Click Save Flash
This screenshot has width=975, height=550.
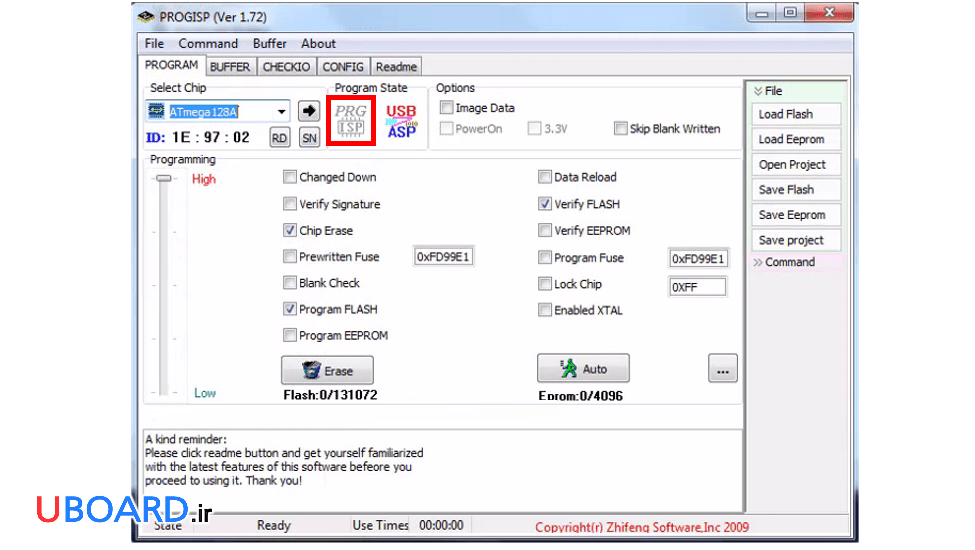pyautogui.click(x=796, y=190)
